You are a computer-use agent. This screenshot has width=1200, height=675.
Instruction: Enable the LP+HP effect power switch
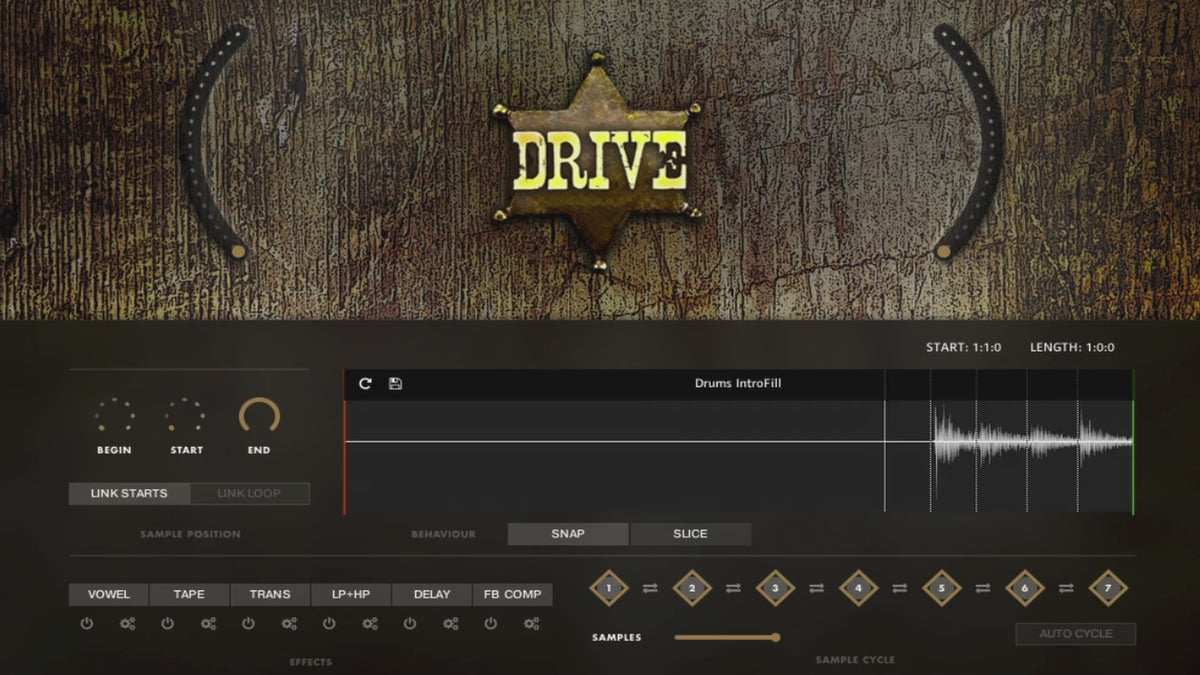pos(329,624)
